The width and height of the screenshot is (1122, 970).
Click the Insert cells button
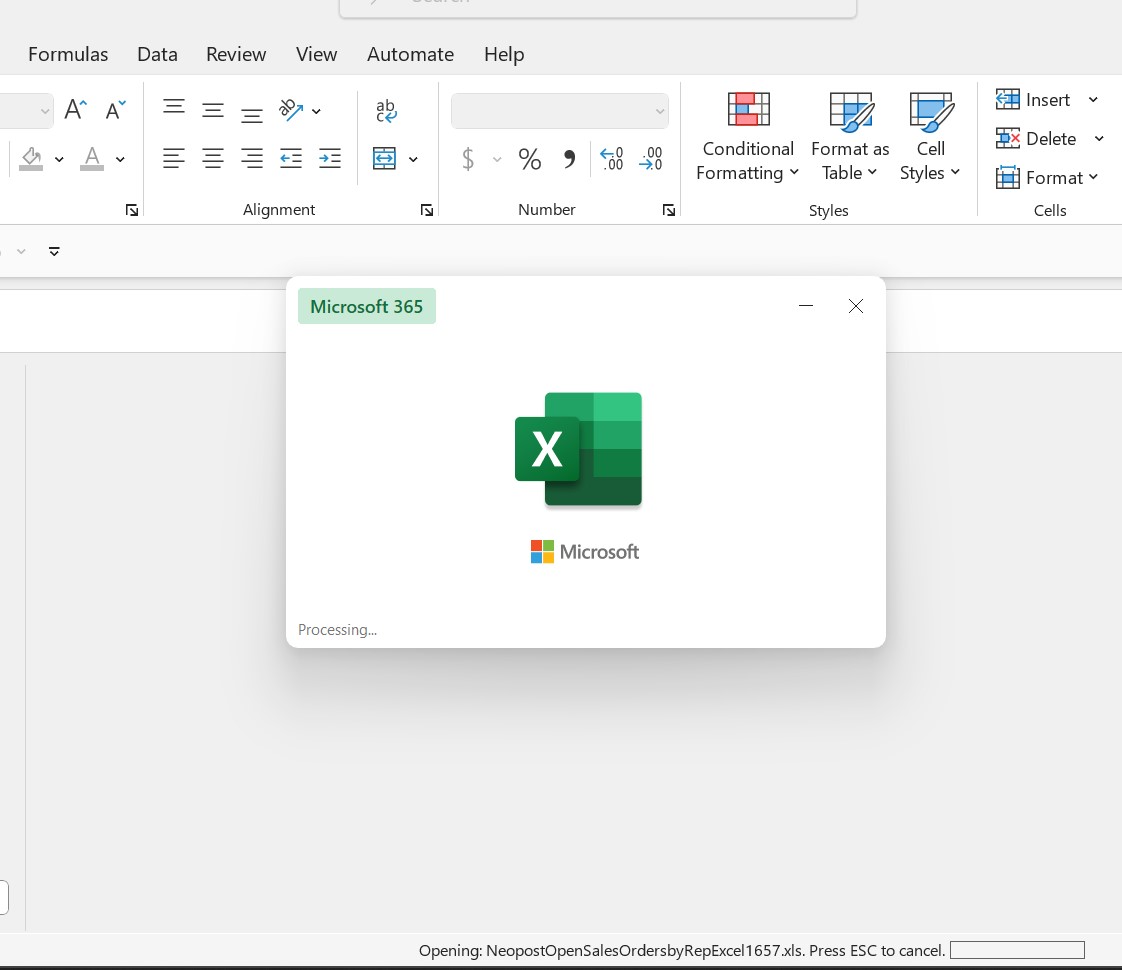(x=1033, y=99)
